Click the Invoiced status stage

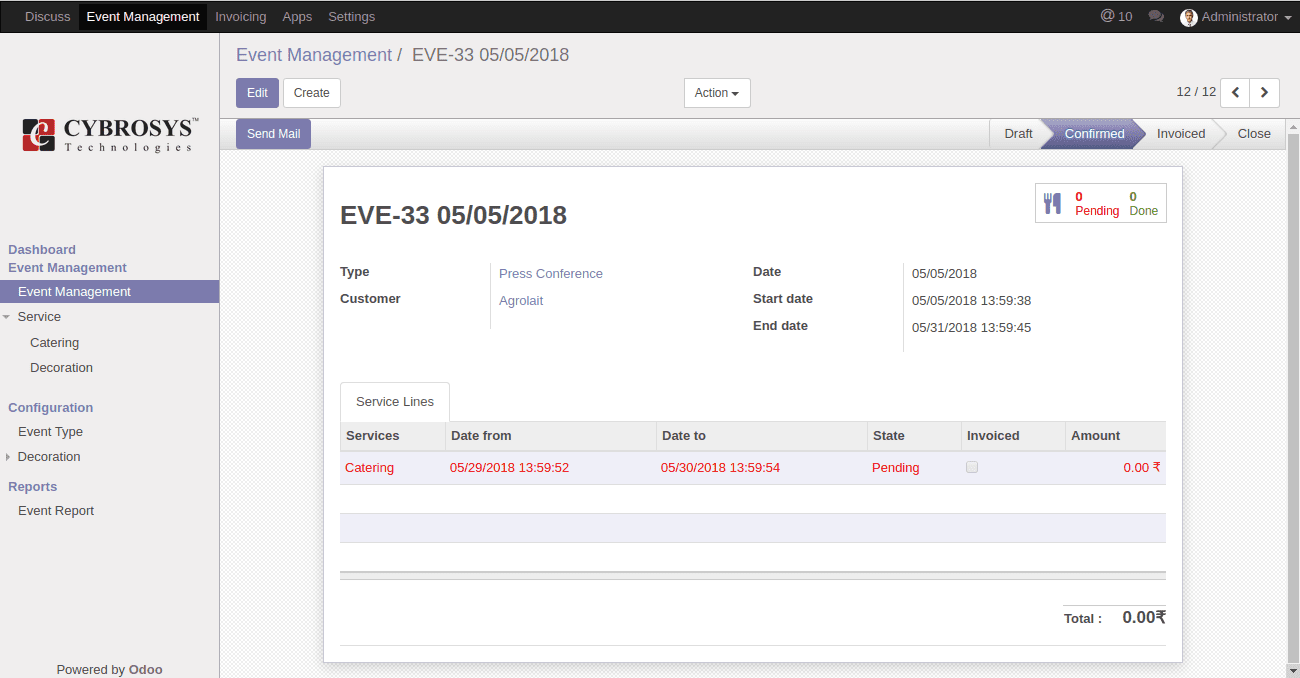point(1181,134)
